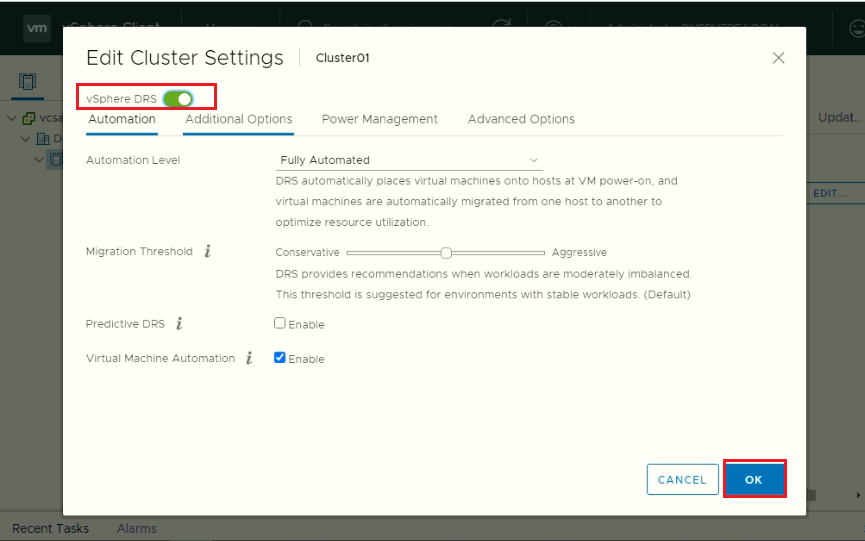The width and height of the screenshot is (865, 541).
Task: Toggle the vSphere DRS switch
Action: click(178, 99)
